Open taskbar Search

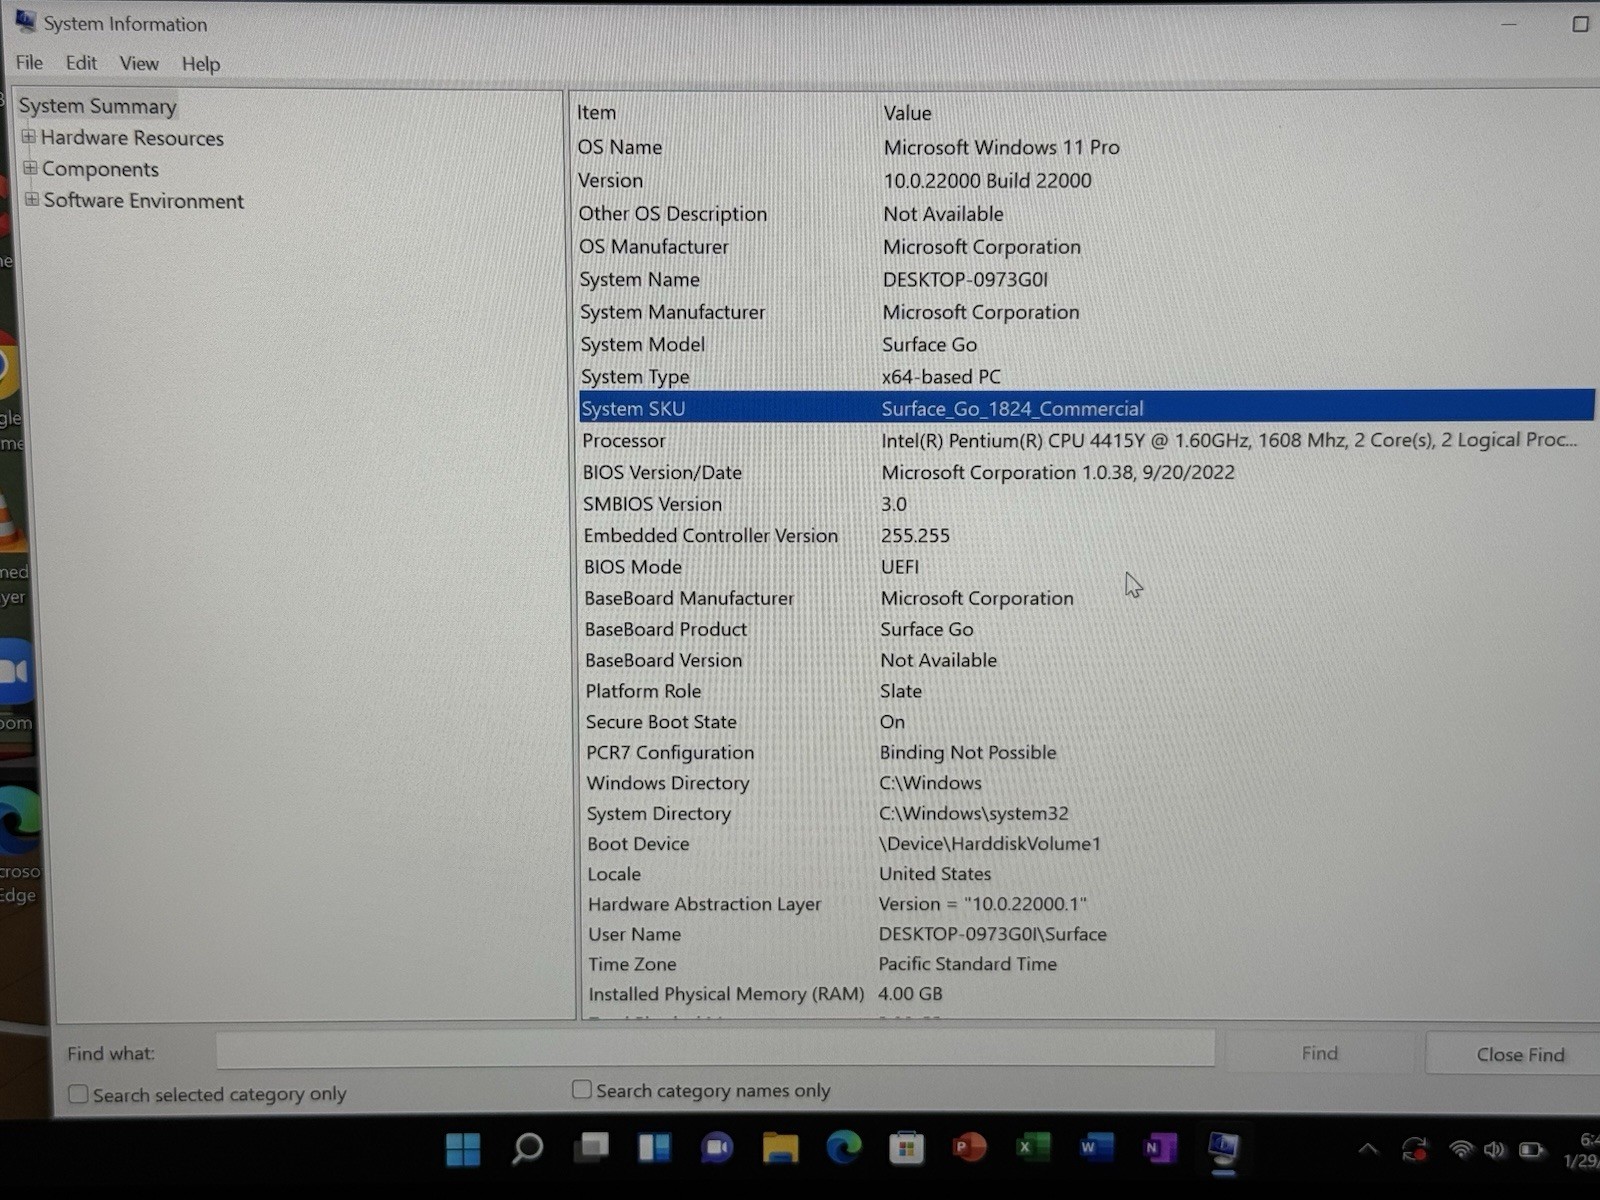527,1148
